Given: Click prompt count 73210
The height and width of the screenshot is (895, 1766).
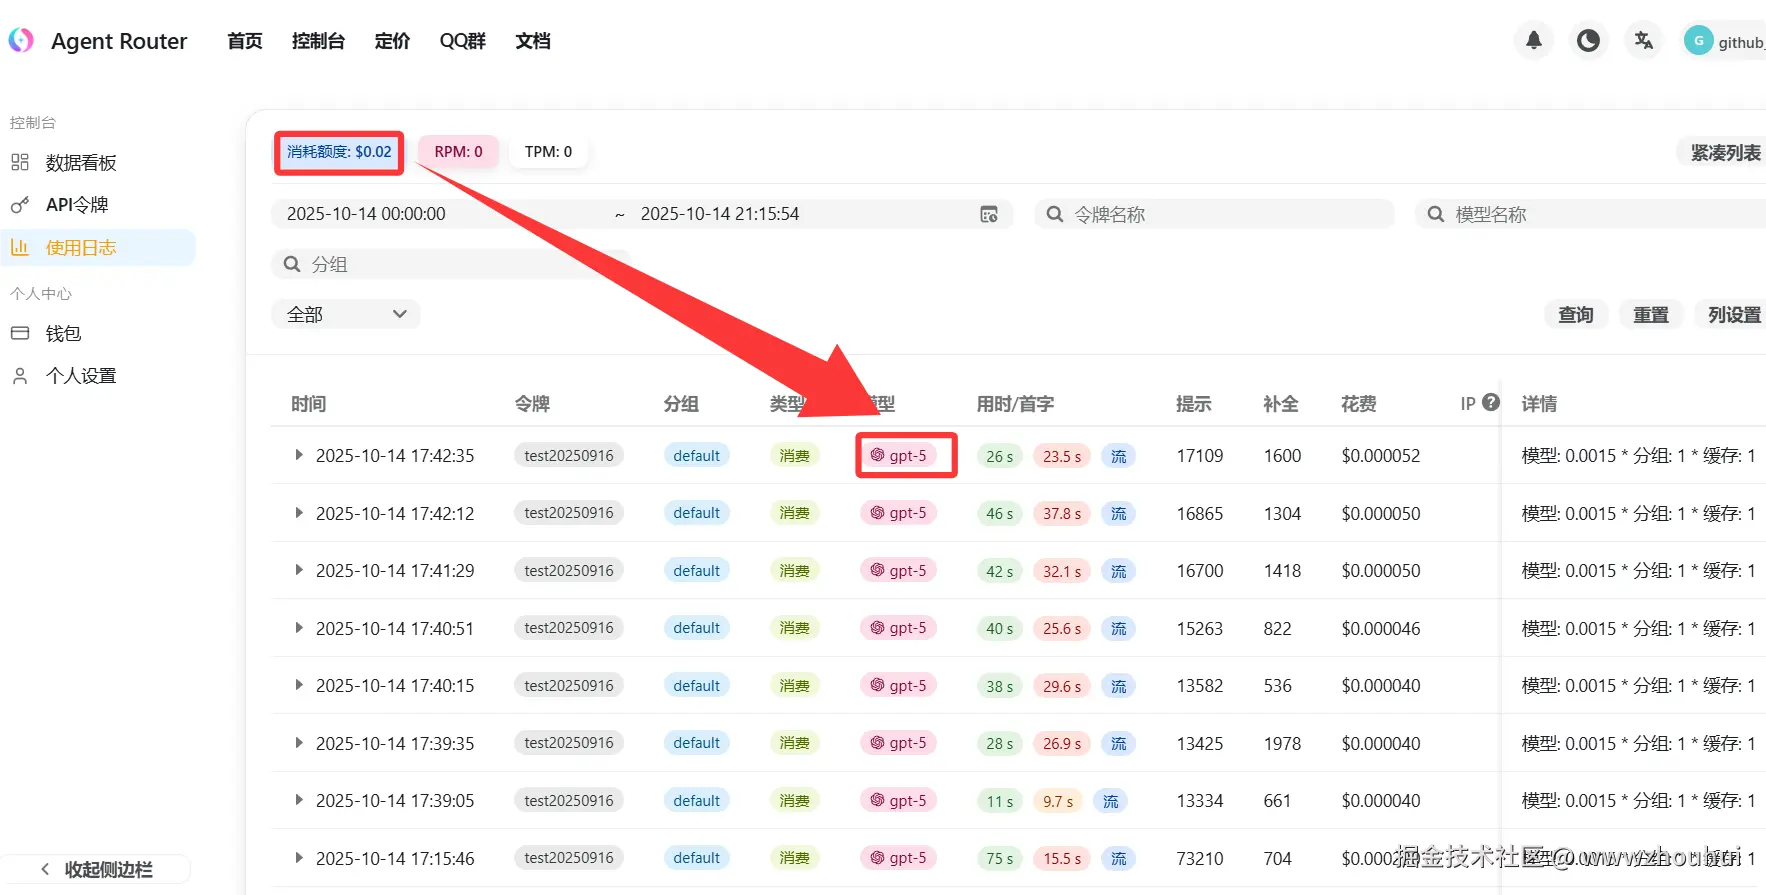Looking at the screenshot, I should coord(1200,858).
